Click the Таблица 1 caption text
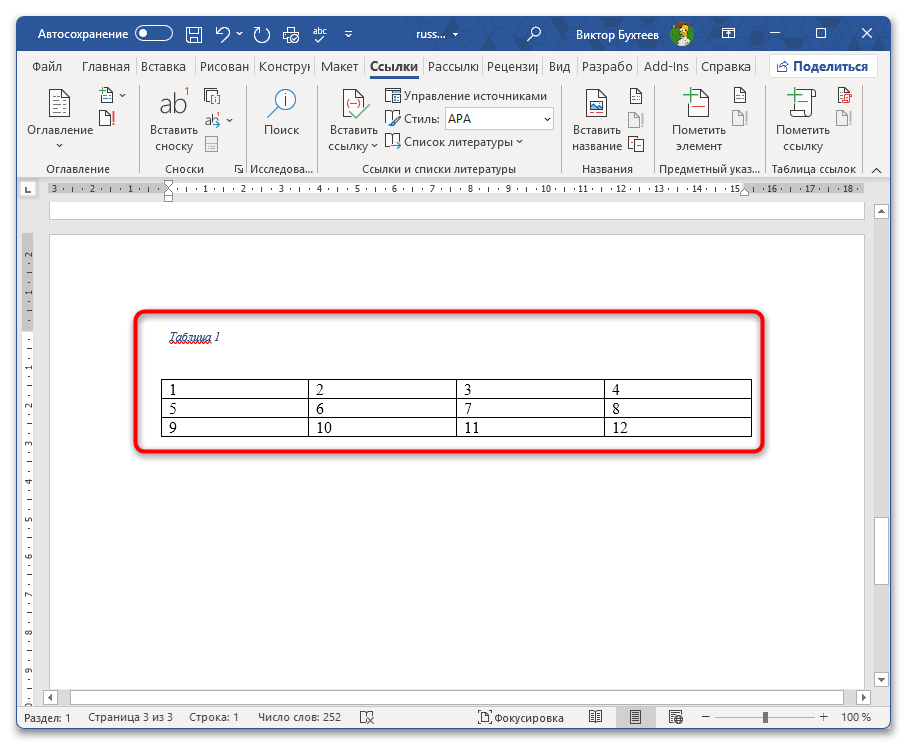This screenshot has height=745, width=907. [194, 337]
